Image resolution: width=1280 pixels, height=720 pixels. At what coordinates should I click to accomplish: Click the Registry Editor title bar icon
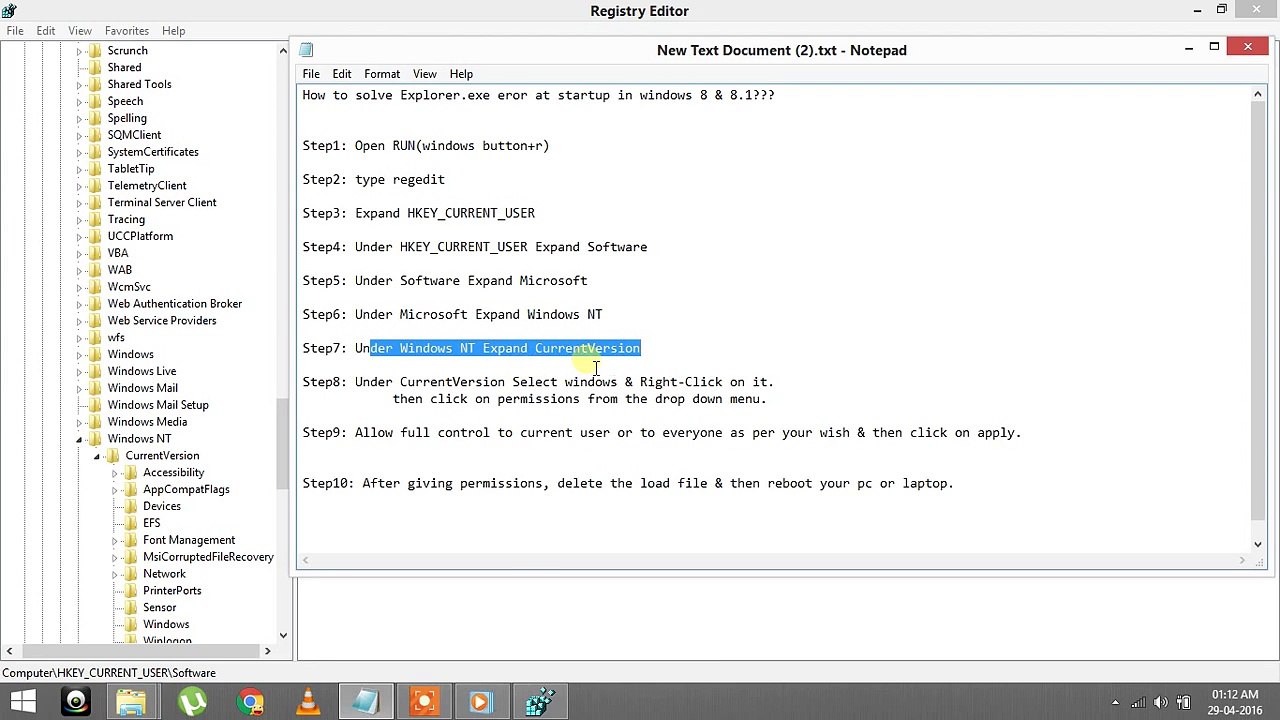point(9,11)
